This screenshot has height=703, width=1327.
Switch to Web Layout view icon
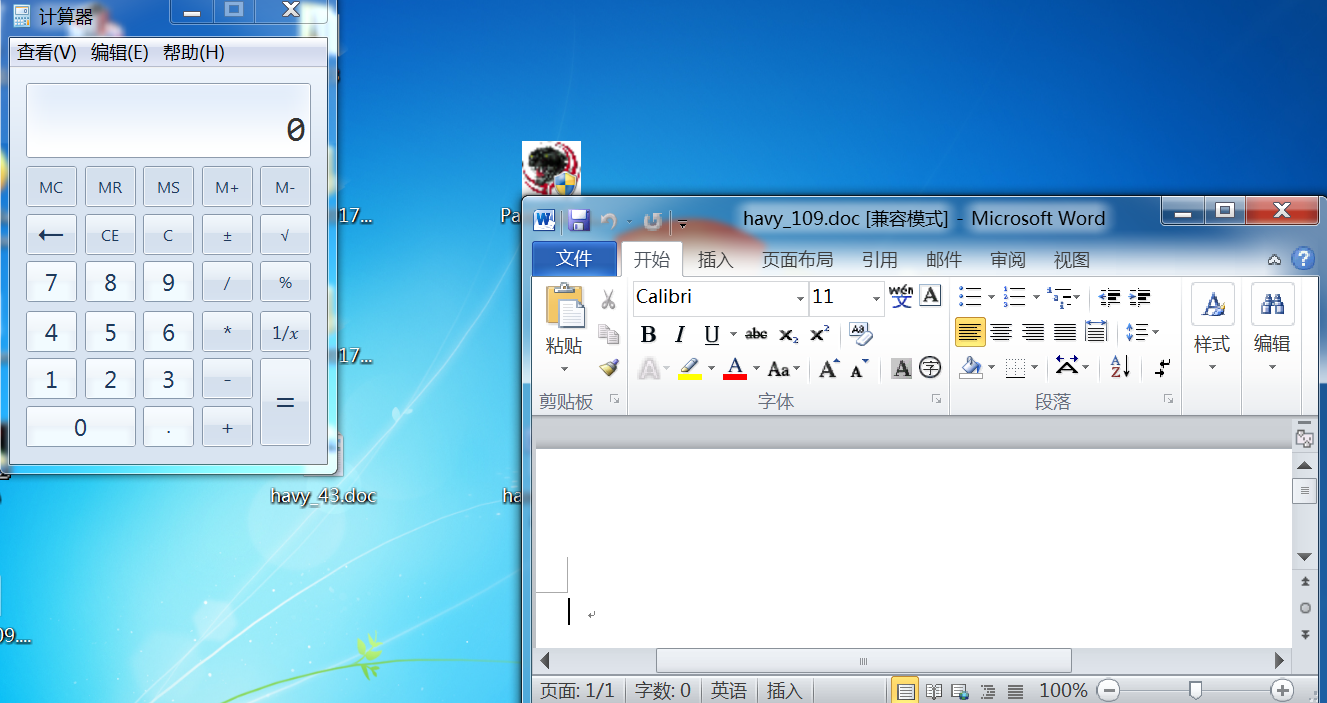pos(960,691)
